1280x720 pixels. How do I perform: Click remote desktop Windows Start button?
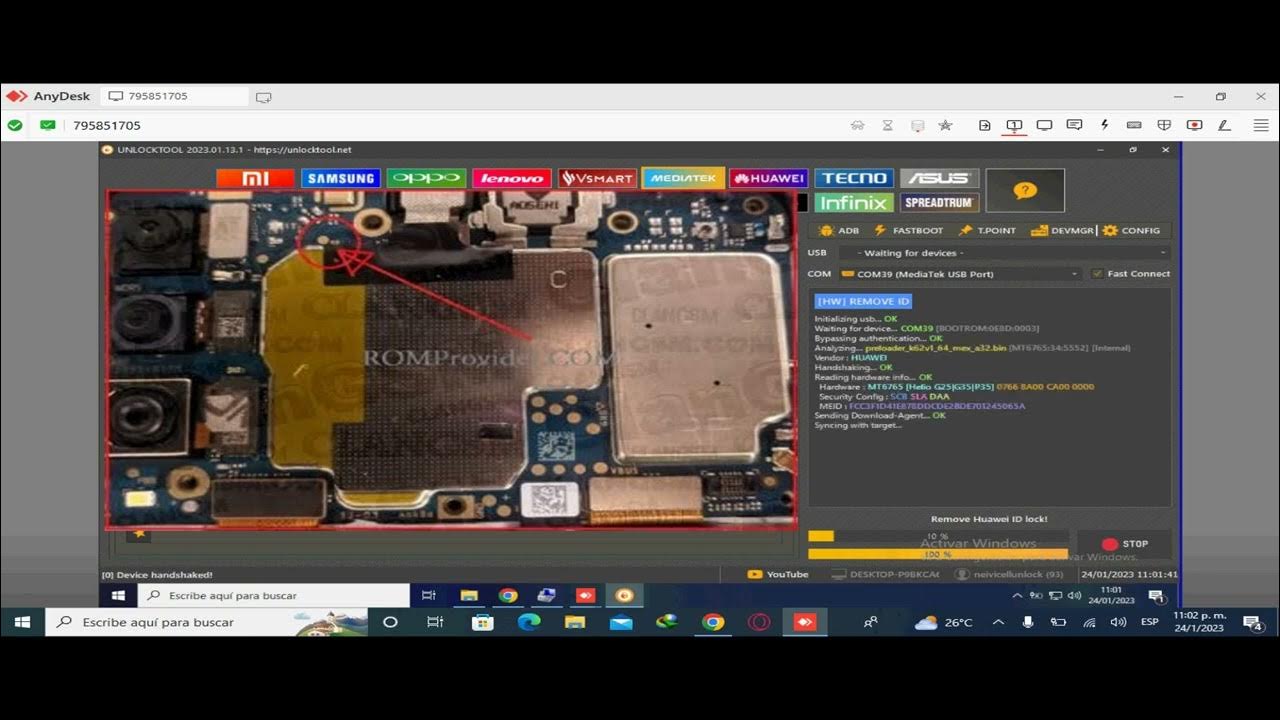click(x=118, y=595)
